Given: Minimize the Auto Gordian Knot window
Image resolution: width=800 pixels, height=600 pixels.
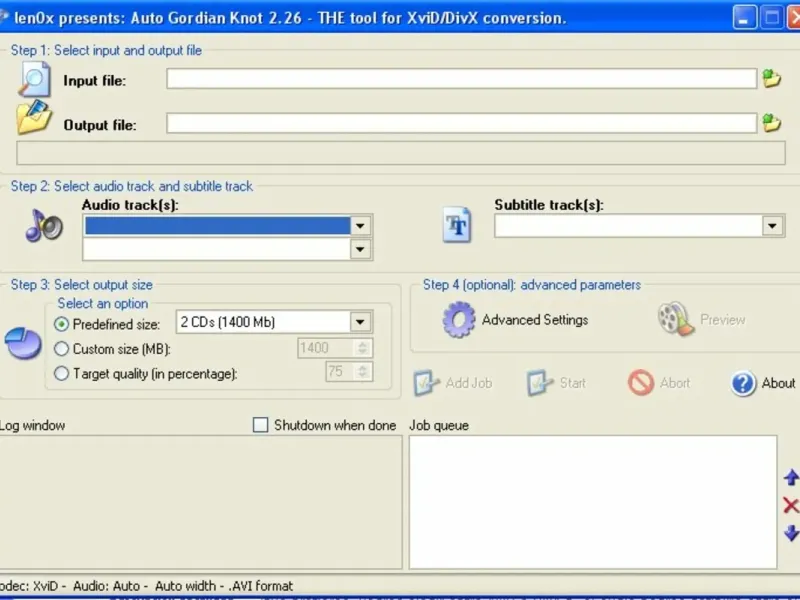Looking at the screenshot, I should point(744,18).
